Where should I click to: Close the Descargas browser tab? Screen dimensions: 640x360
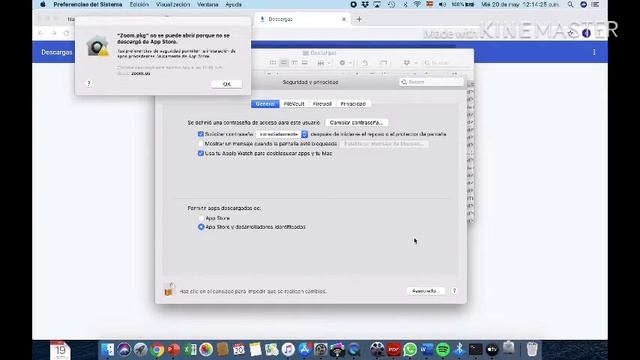tap(344, 19)
